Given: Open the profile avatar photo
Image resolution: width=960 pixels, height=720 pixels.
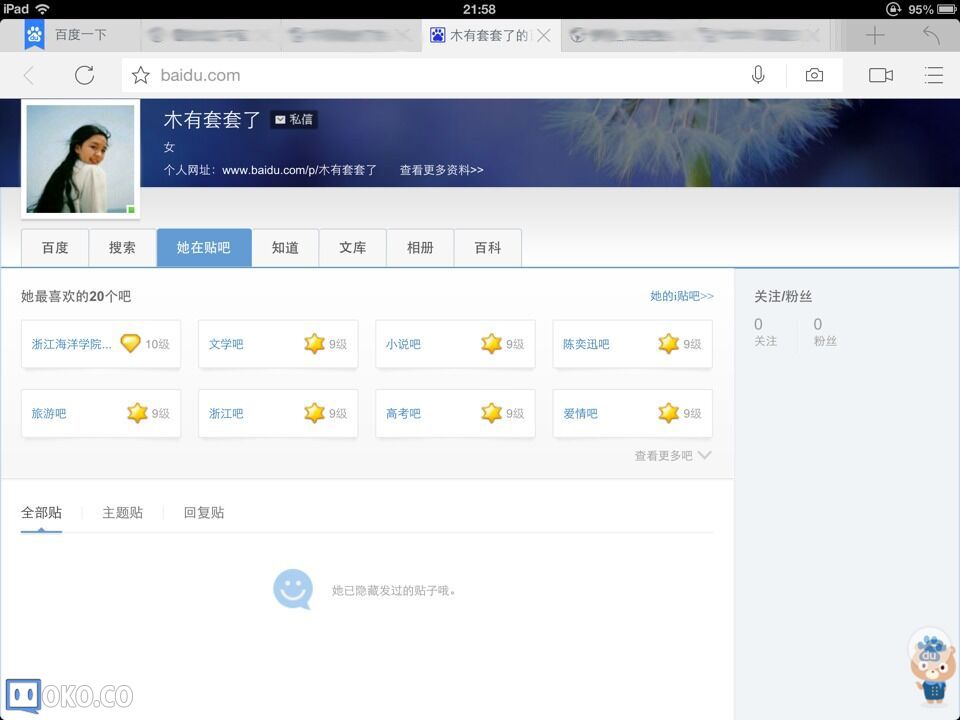Looking at the screenshot, I should 80,159.
